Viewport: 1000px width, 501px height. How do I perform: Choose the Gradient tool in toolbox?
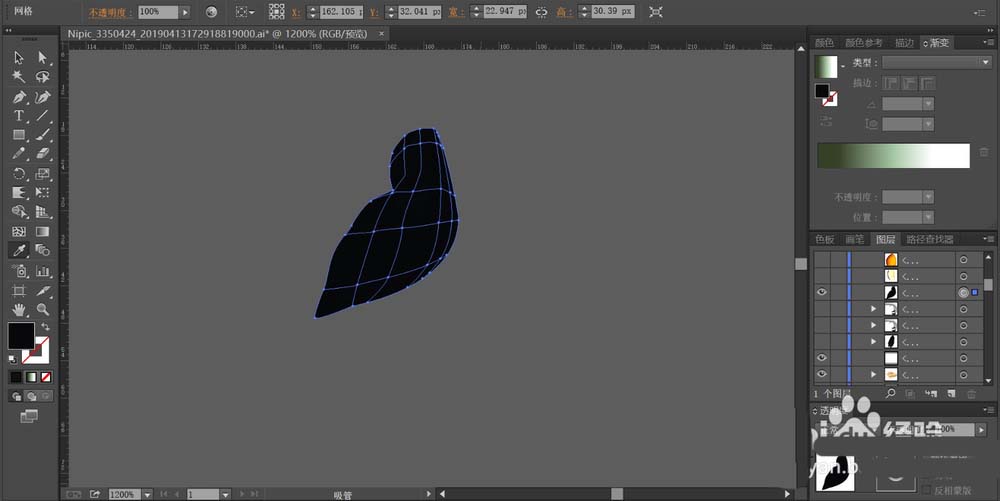coord(42,231)
